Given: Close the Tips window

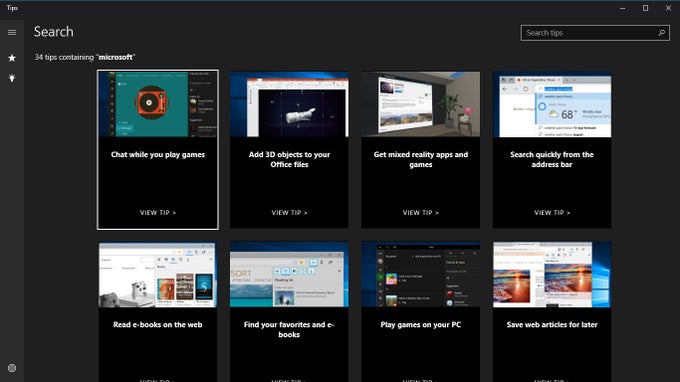Looking at the screenshot, I should coord(668,8).
